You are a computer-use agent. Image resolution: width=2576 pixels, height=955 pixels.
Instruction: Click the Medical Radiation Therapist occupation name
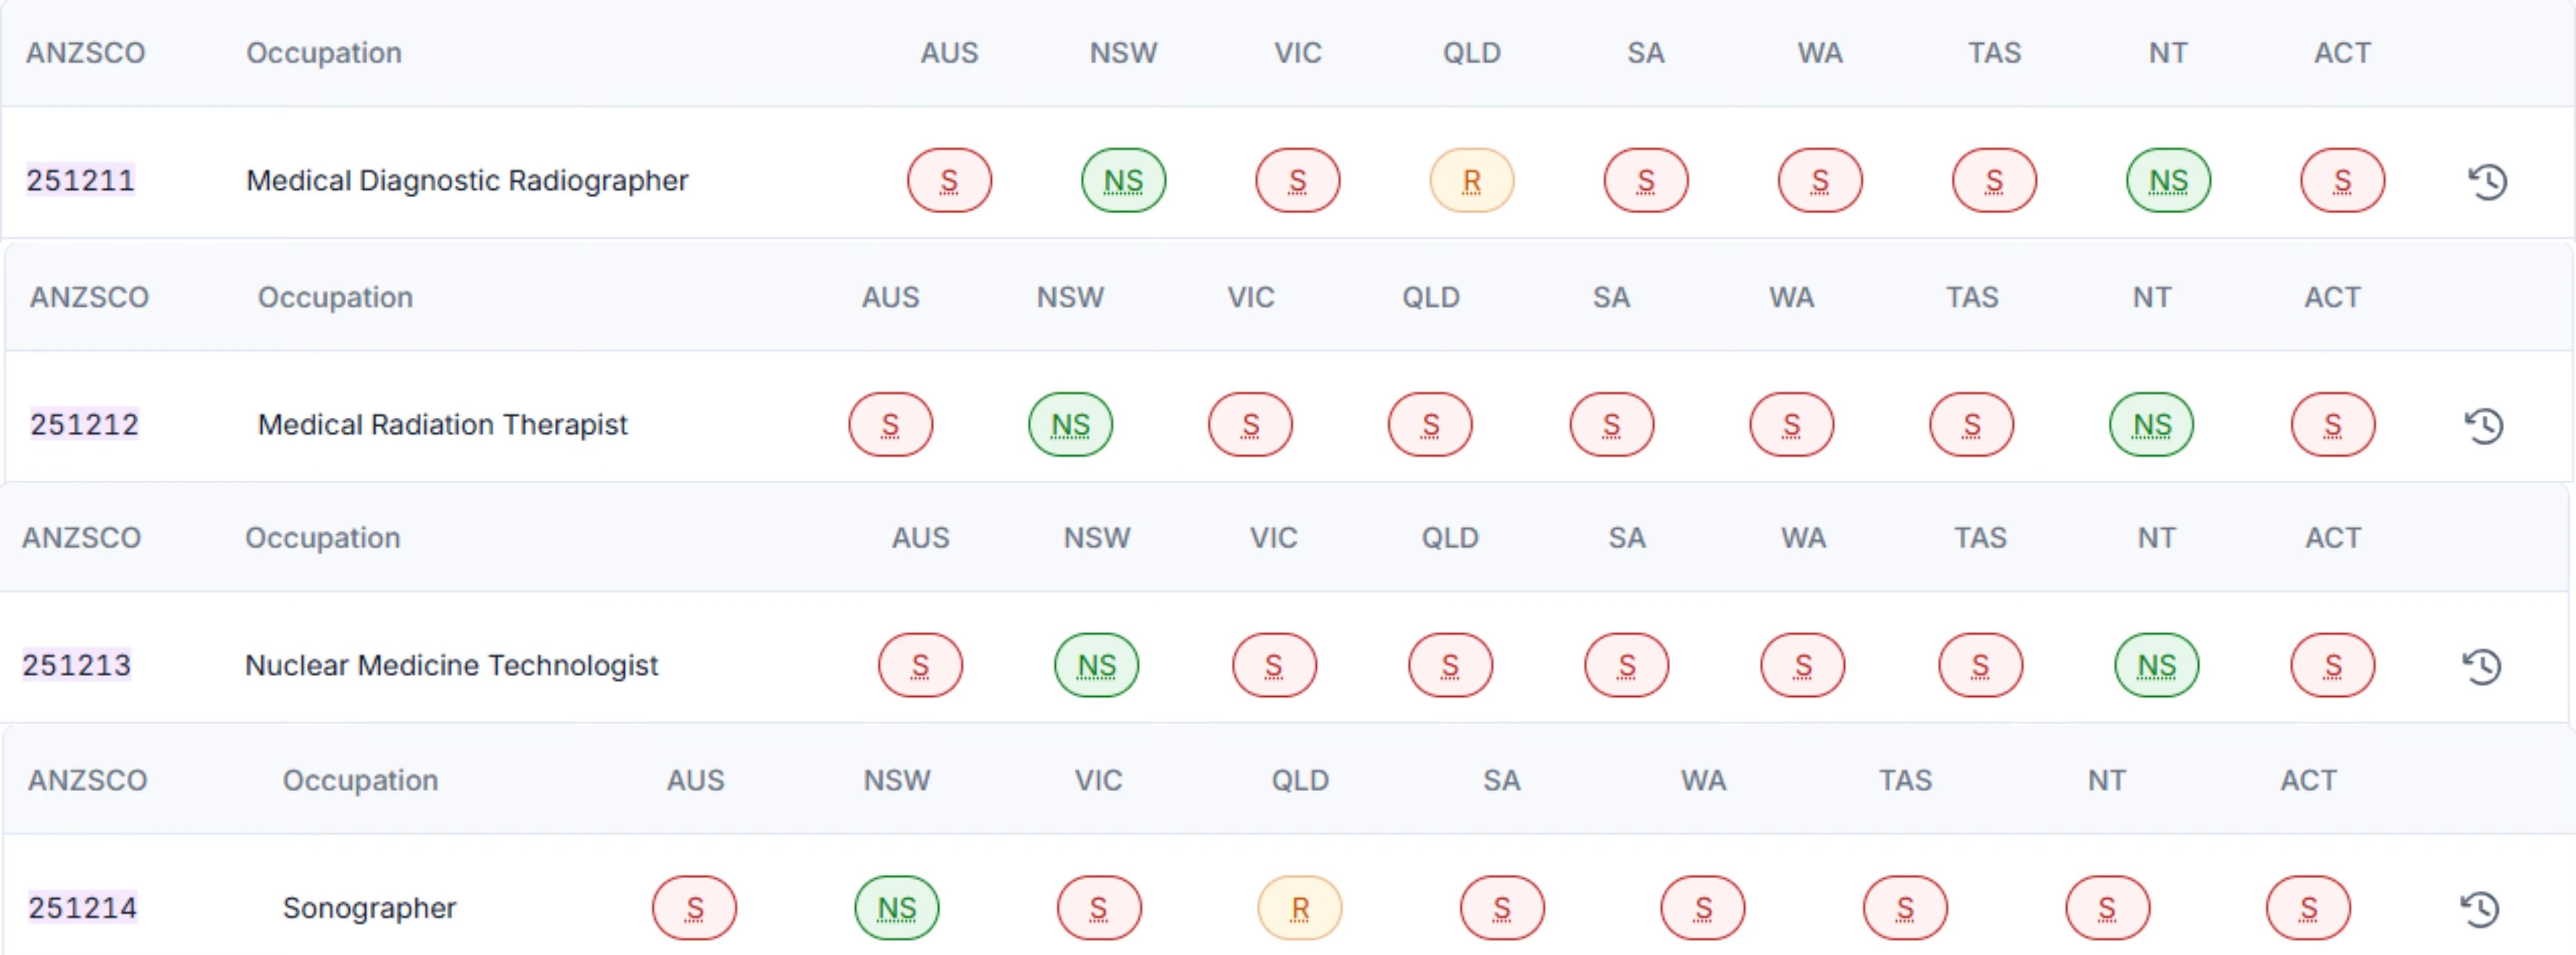[x=442, y=424]
